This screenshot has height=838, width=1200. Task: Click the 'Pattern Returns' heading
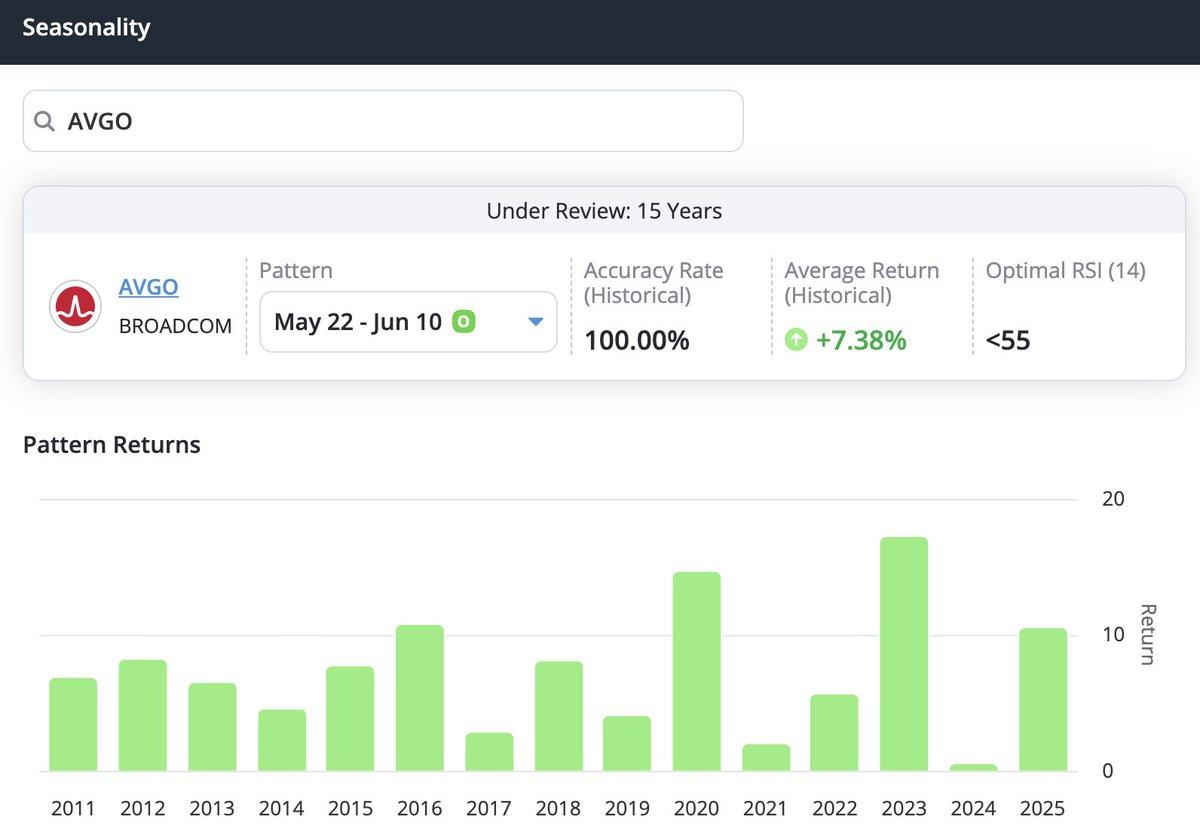tap(112, 445)
